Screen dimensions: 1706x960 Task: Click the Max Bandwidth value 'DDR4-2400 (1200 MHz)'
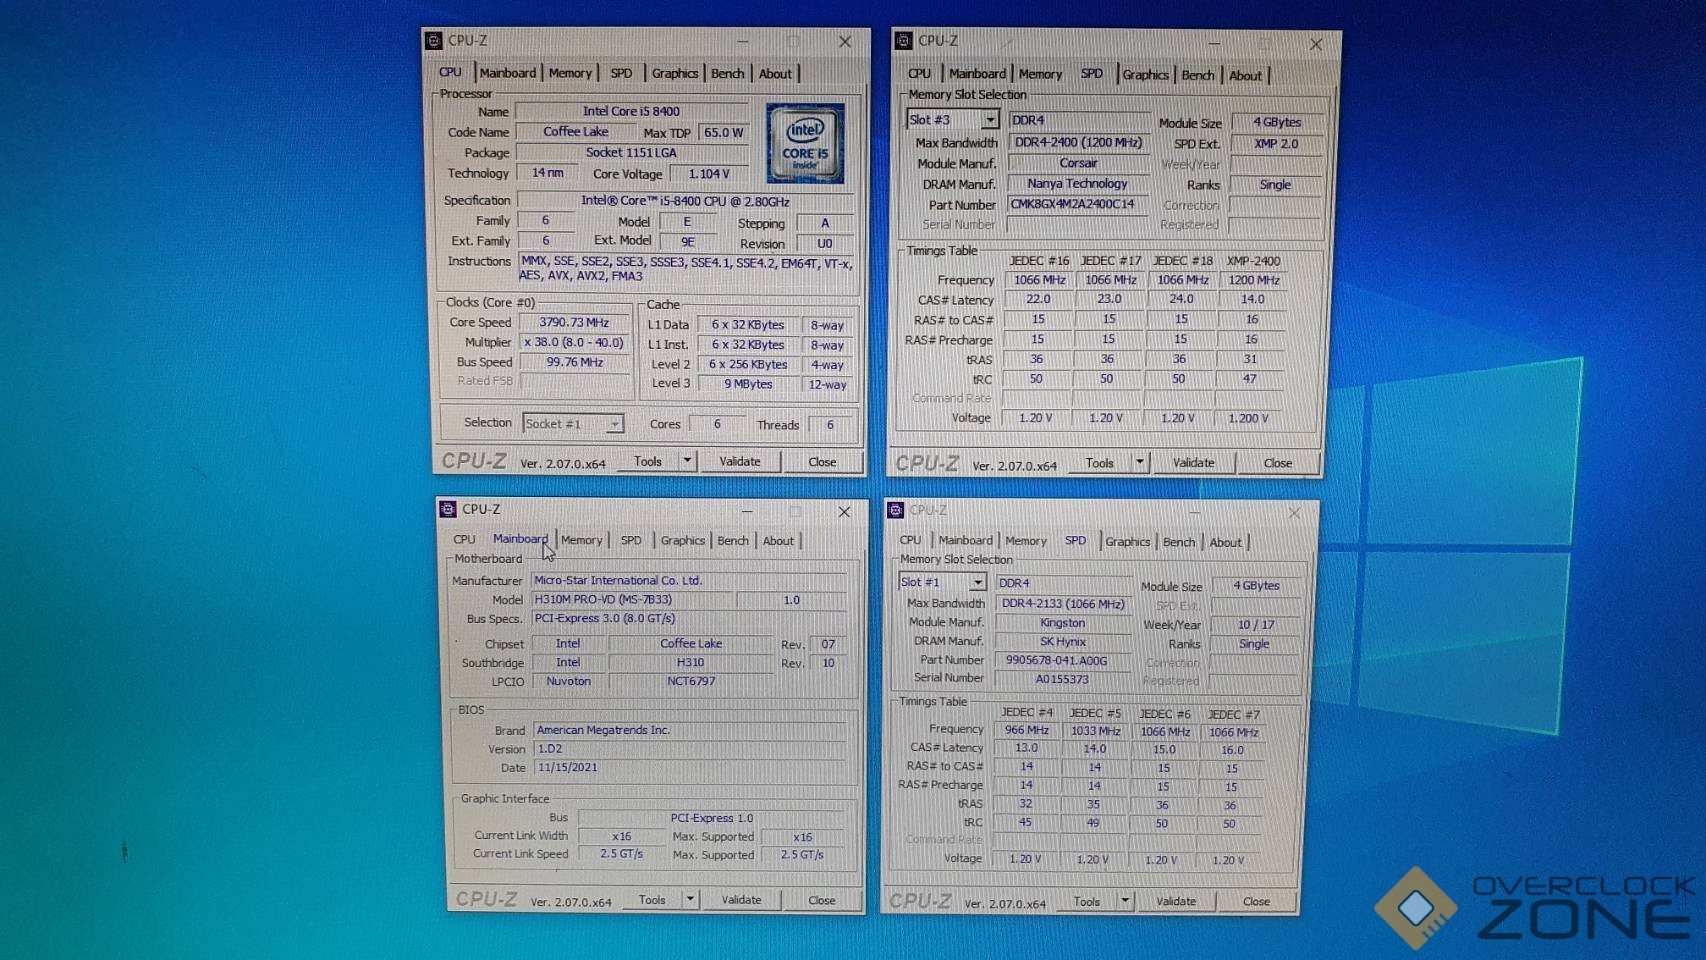1078,142
